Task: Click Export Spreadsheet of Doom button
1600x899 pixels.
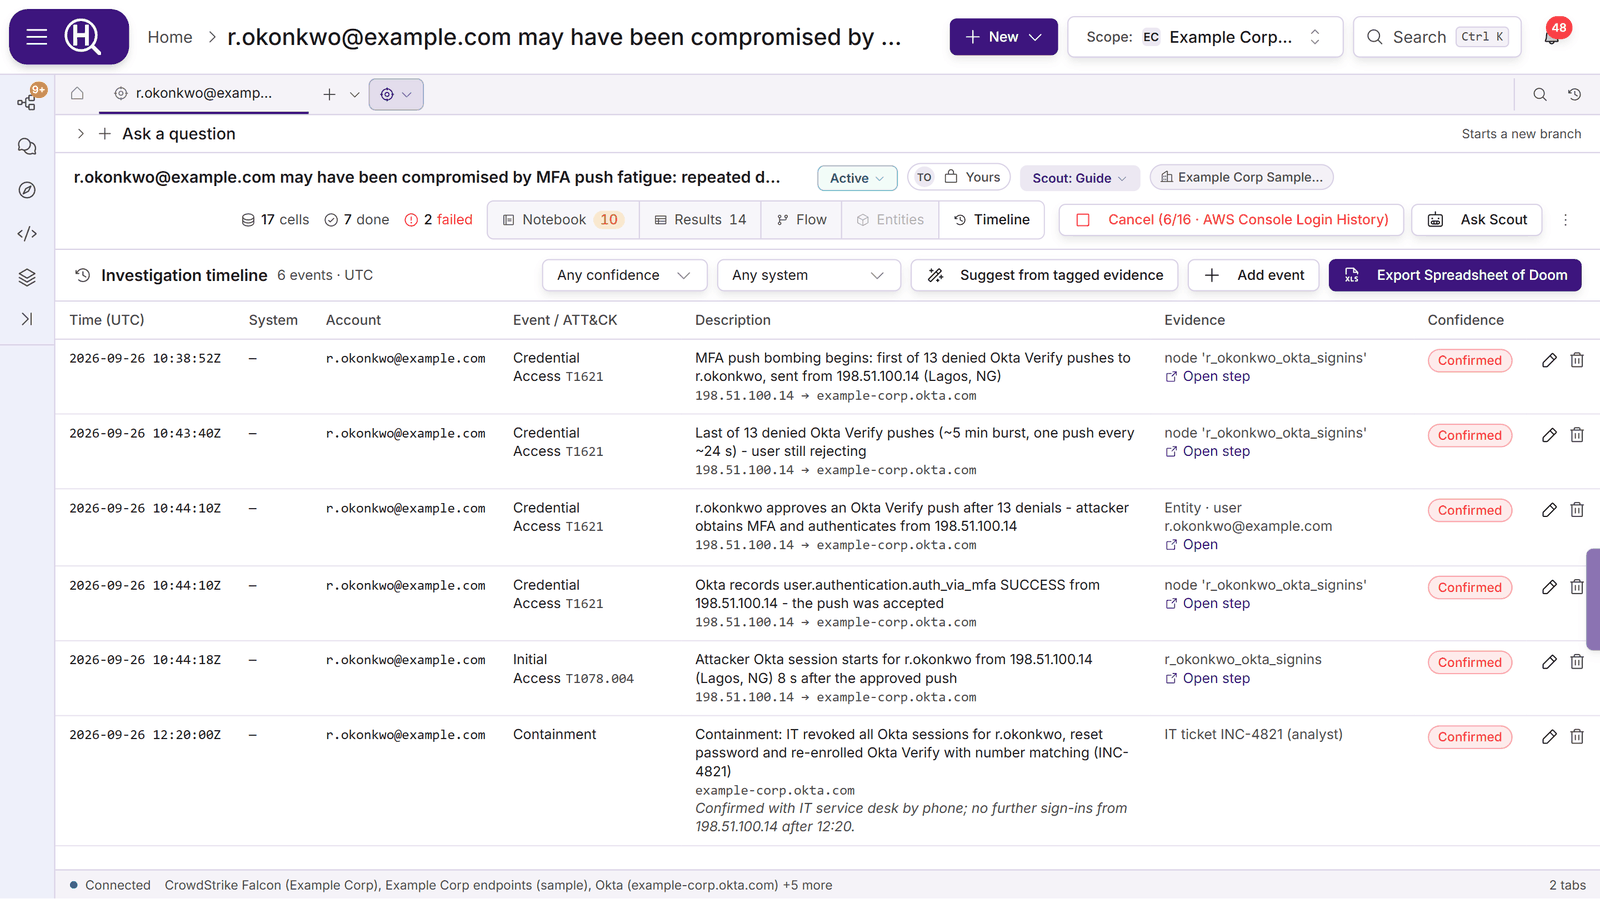Action: [x=1455, y=275]
